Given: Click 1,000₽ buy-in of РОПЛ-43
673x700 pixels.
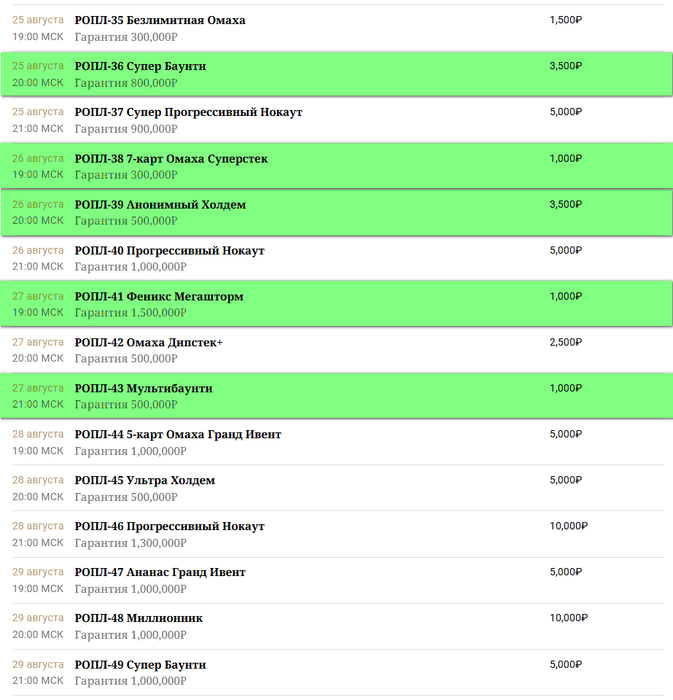Looking at the screenshot, I should coord(565,388).
